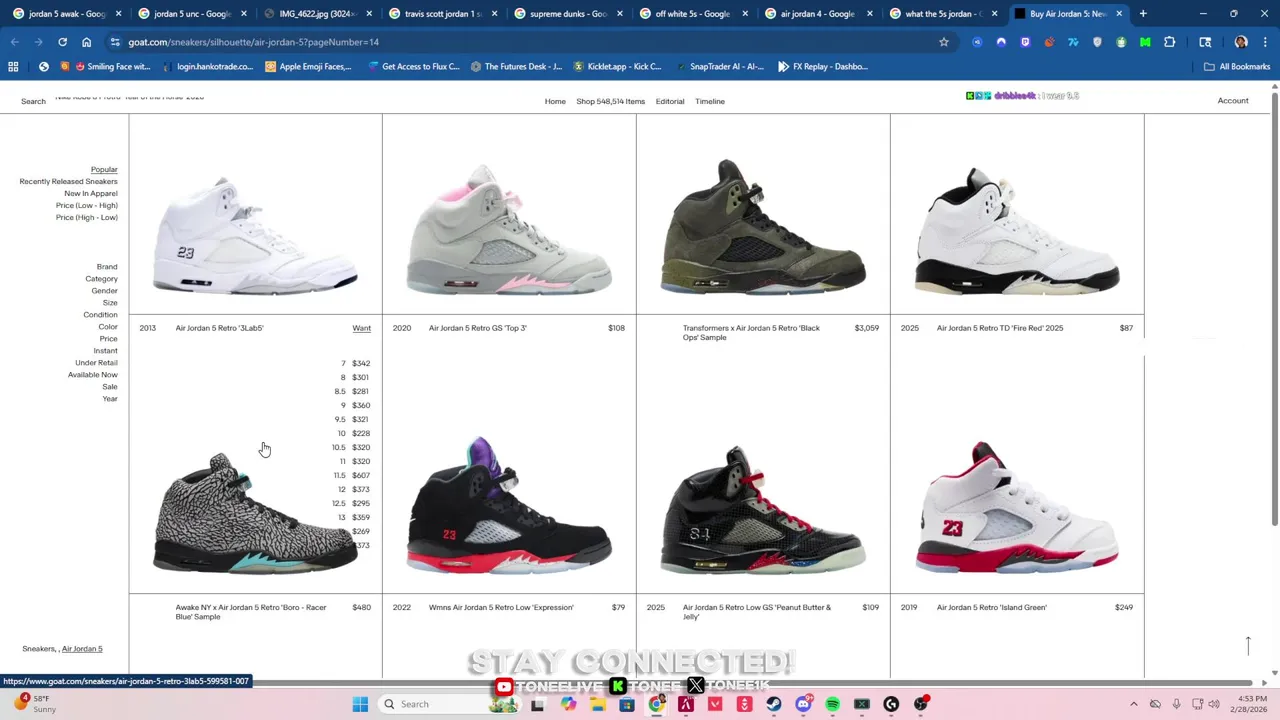Expand the Size filter
Screen dimensions: 1280x720
pyautogui.click(x=110, y=303)
